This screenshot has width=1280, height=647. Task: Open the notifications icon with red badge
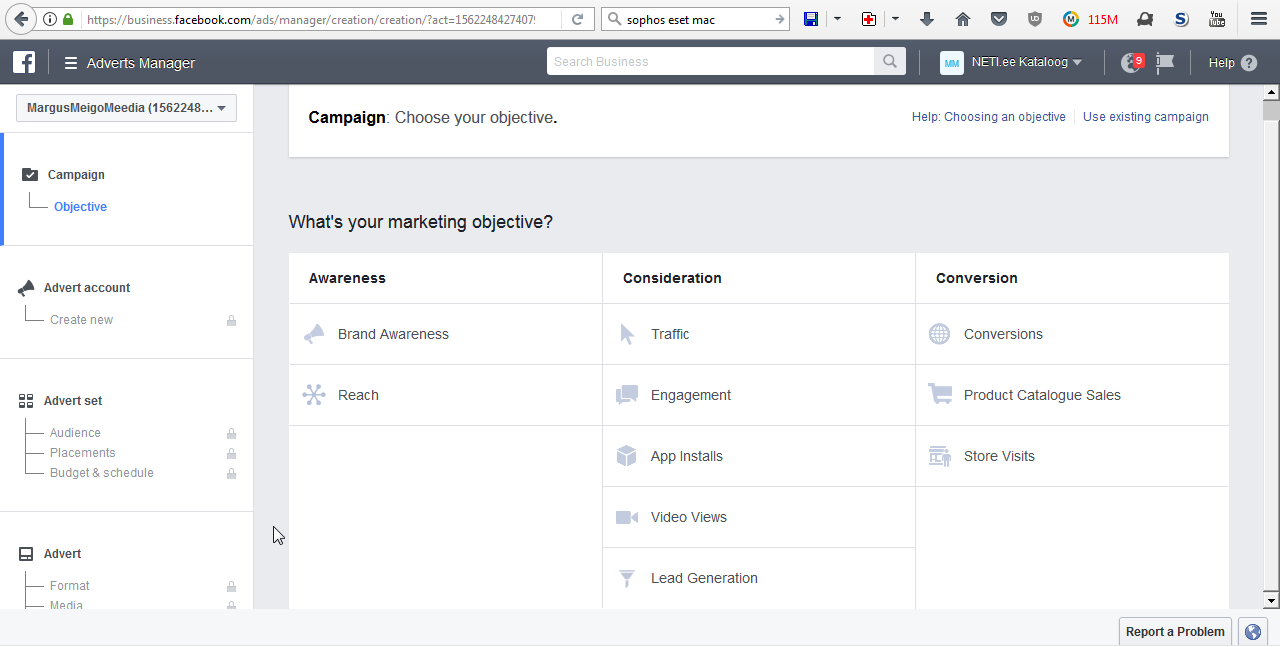click(1132, 62)
